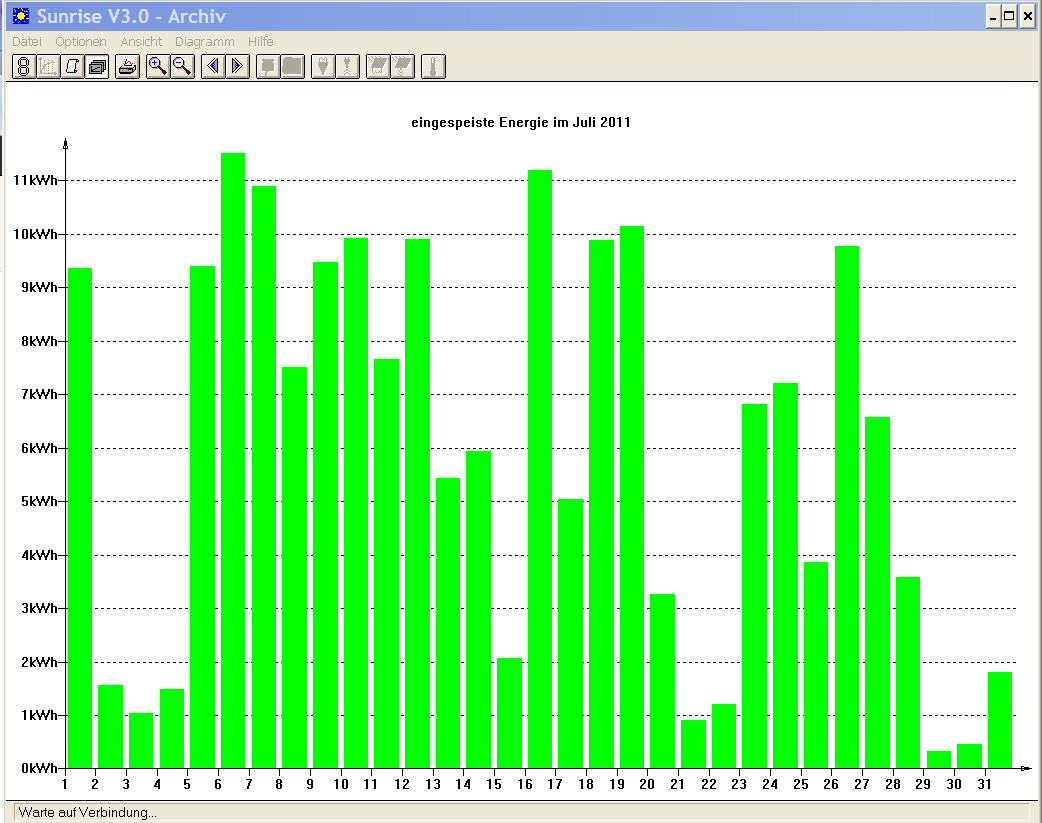Click the 'Sunrise V3.0 - Archiv' window title

(131, 16)
